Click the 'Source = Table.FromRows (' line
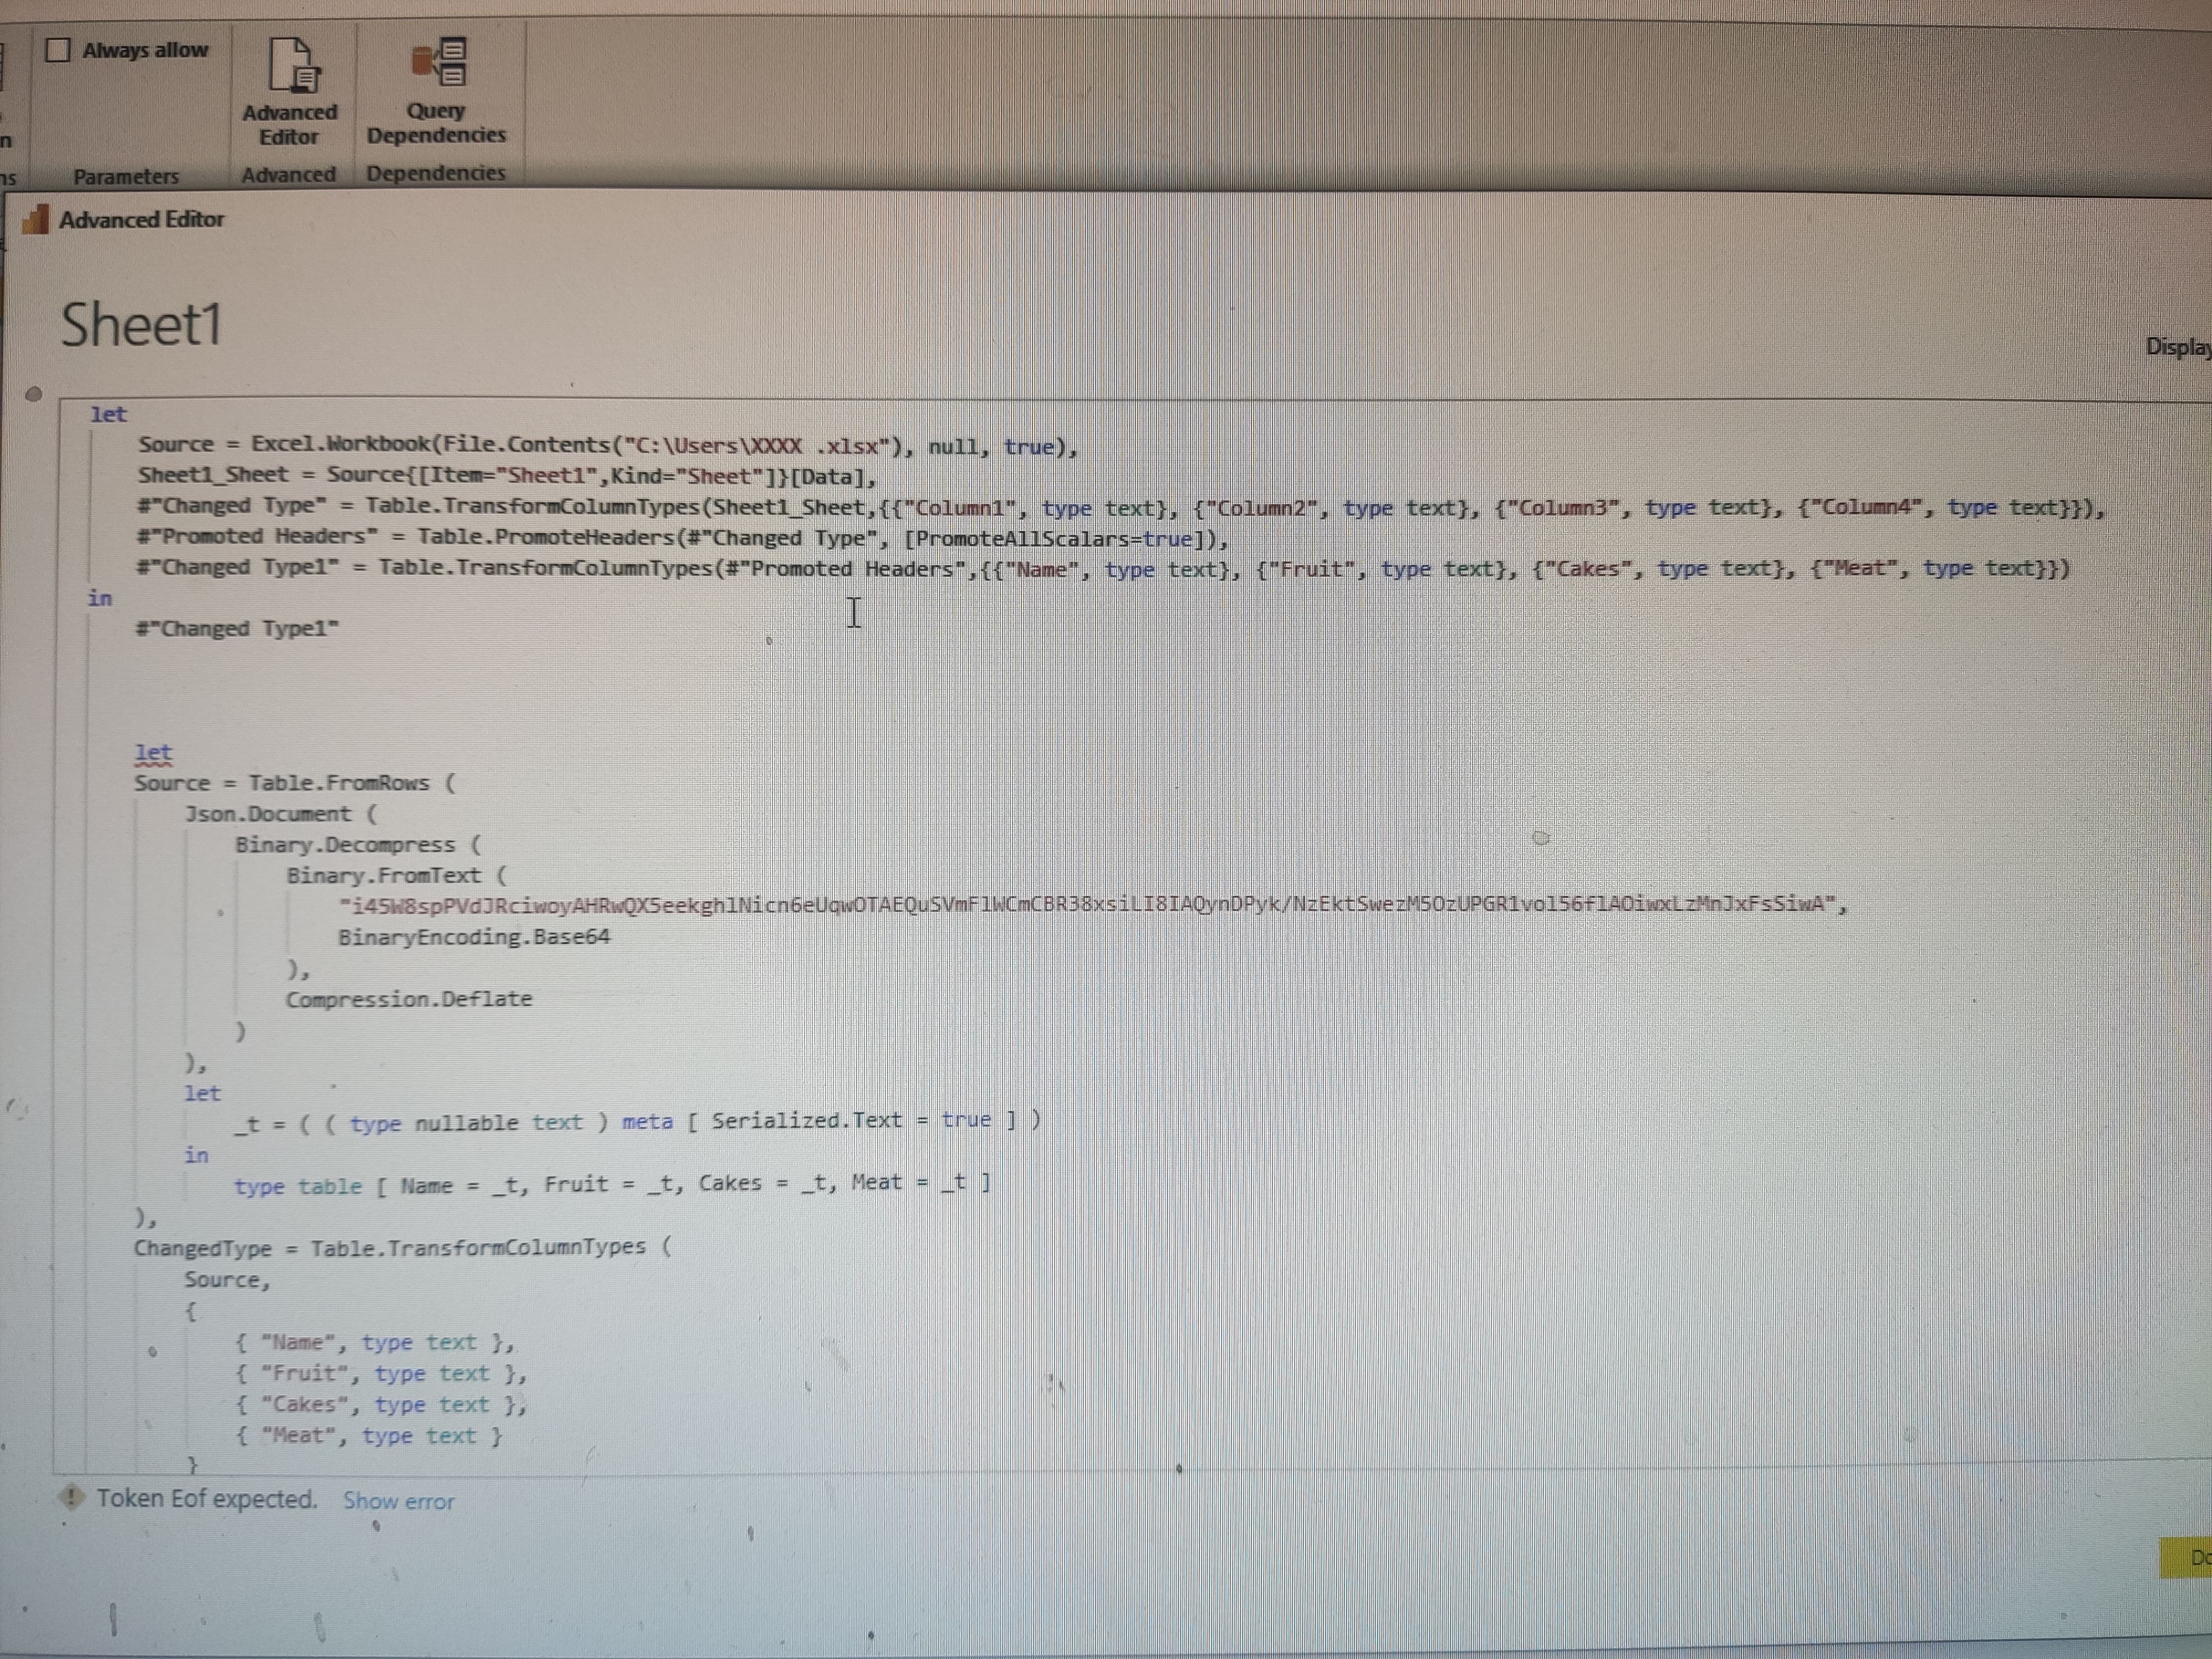Viewport: 2212px width, 1659px height. click(295, 783)
